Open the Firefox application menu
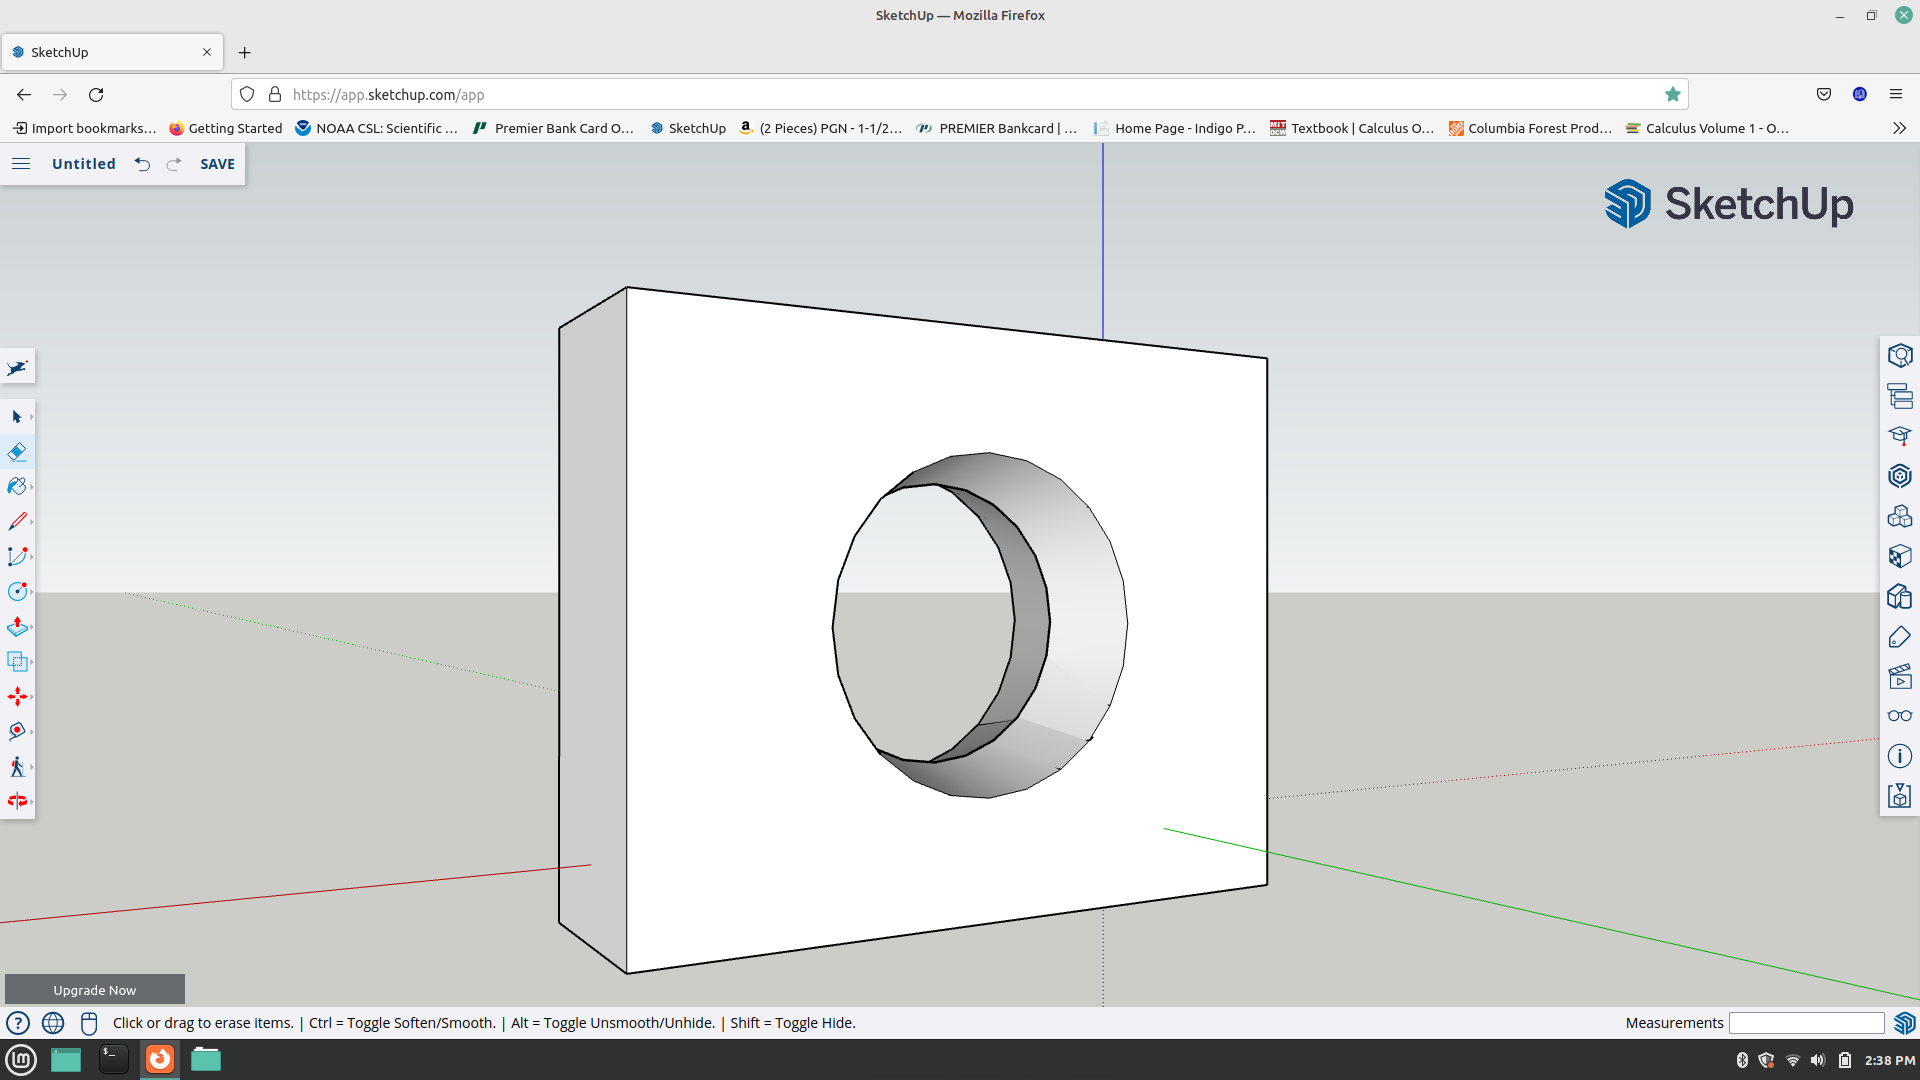 tap(1895, 94)
